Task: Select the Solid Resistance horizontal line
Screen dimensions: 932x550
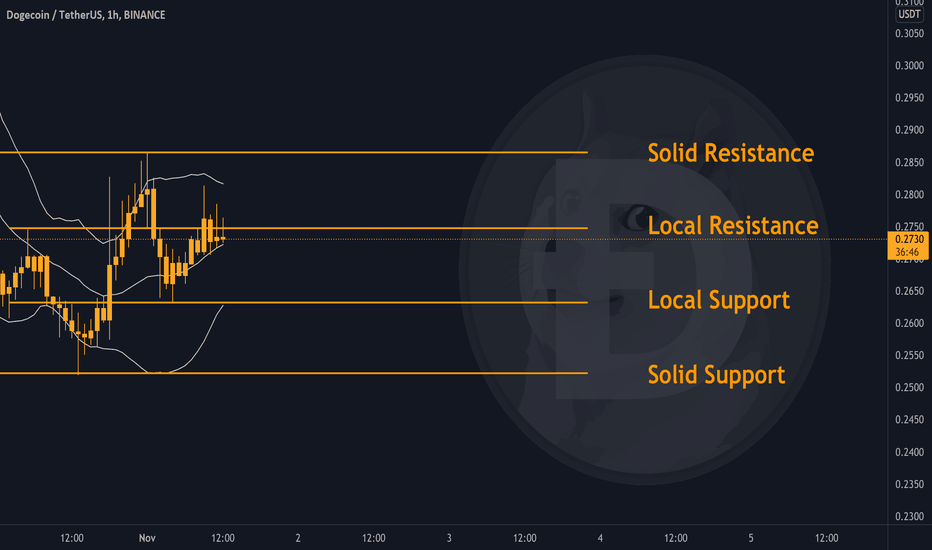Action: [294, 153]
